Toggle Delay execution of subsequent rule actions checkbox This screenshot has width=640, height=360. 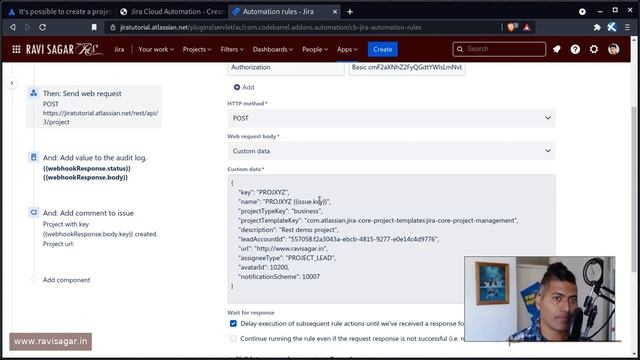point(233,323)
